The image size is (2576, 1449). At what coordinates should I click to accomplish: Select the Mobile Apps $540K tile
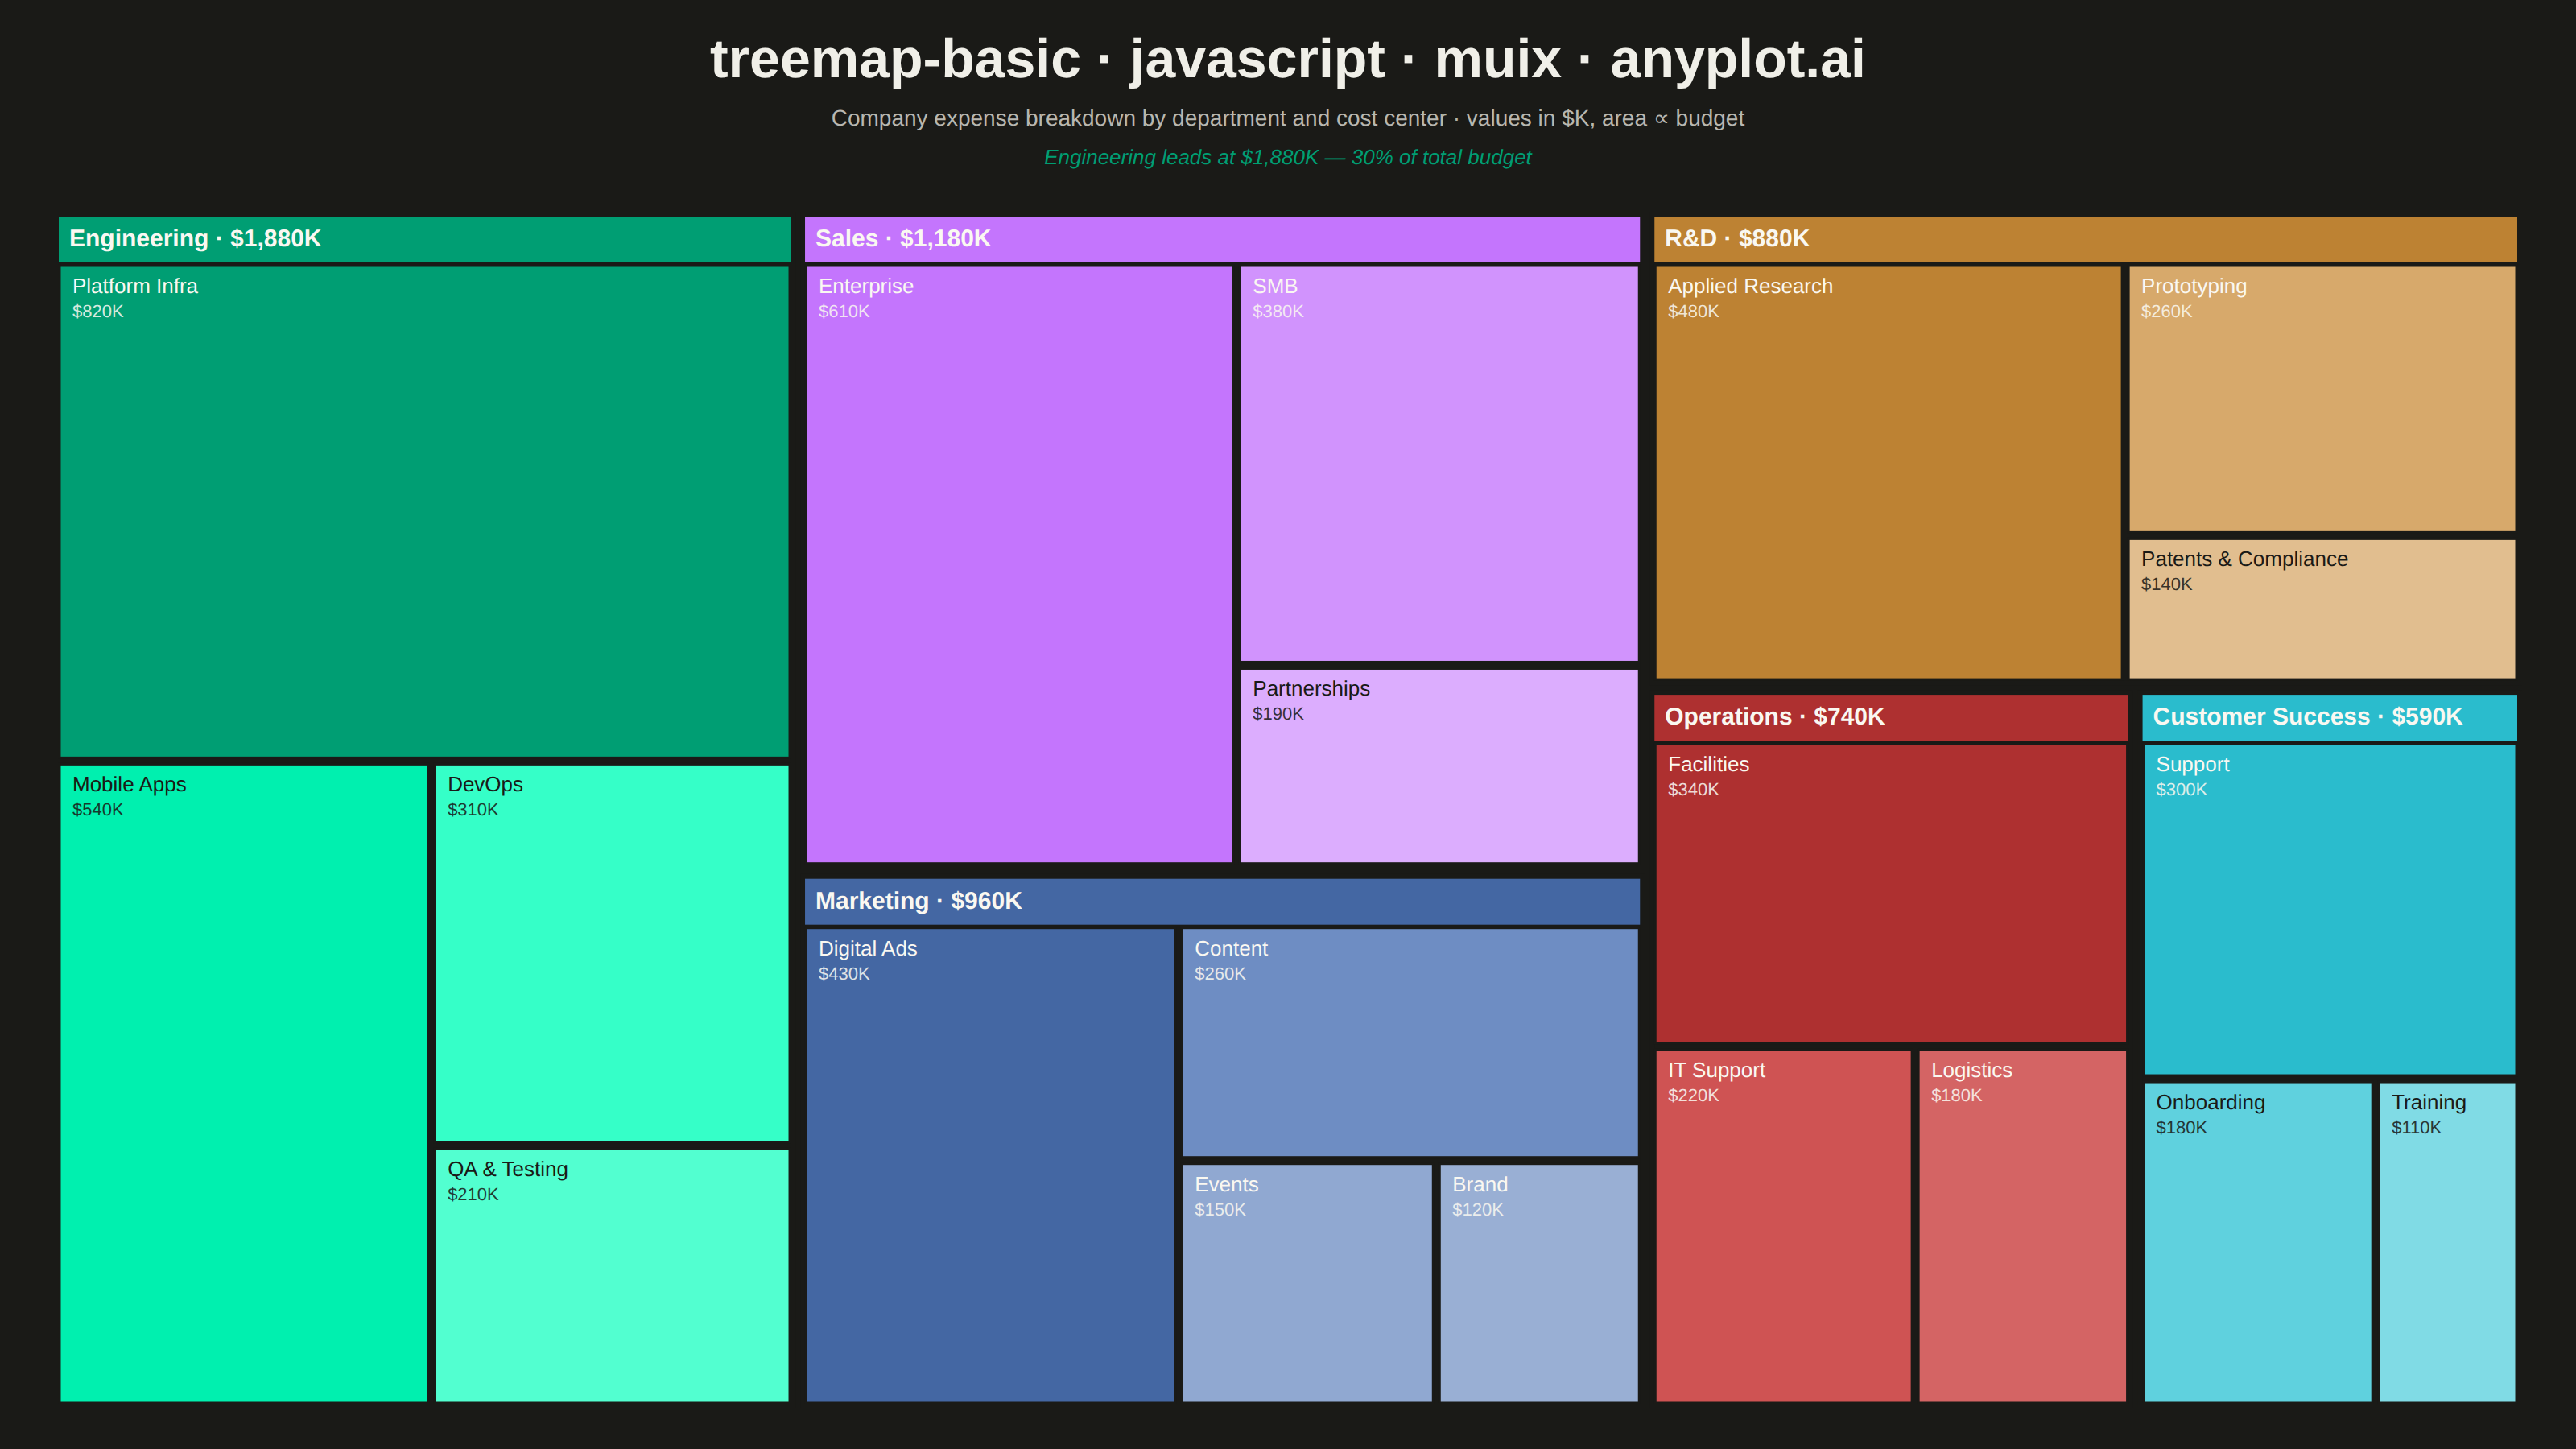[244, 1083]
